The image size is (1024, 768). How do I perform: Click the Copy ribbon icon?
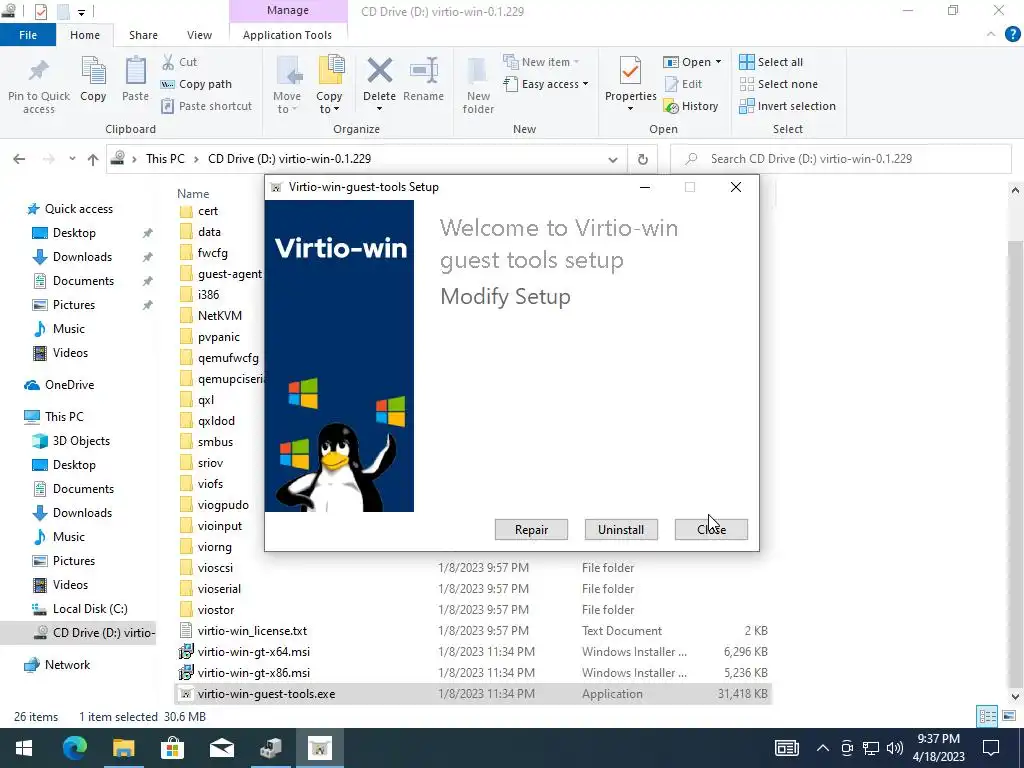93,72
